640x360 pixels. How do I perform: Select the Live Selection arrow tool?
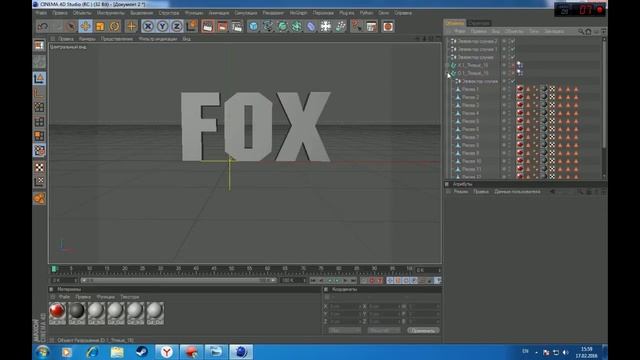[71, 27]
